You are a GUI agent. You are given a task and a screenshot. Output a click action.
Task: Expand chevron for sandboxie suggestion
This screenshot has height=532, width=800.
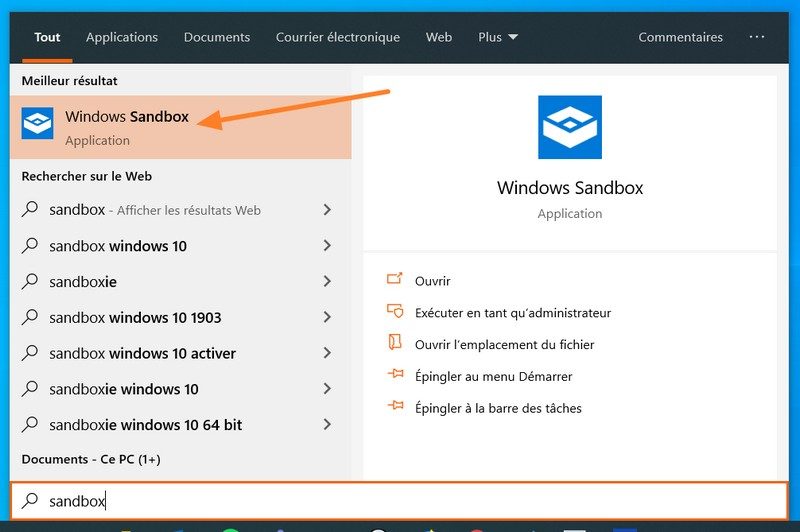tap(327, 281)
